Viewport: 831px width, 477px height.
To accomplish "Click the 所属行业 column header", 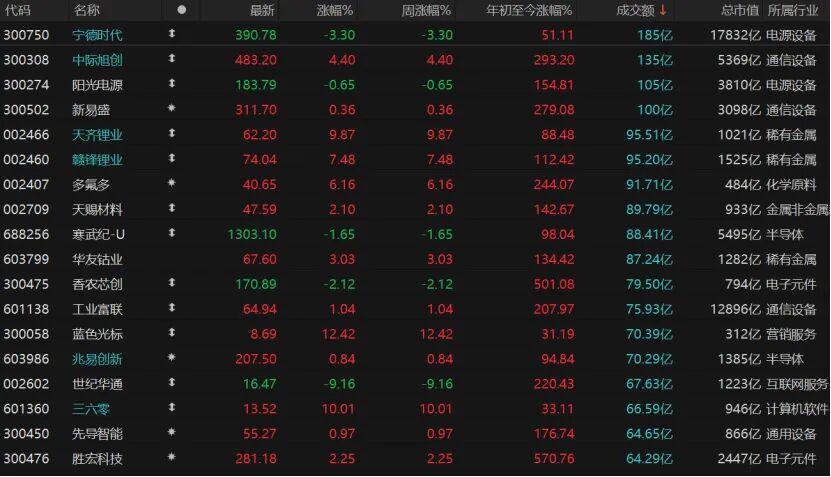I will tap(797, 10).
